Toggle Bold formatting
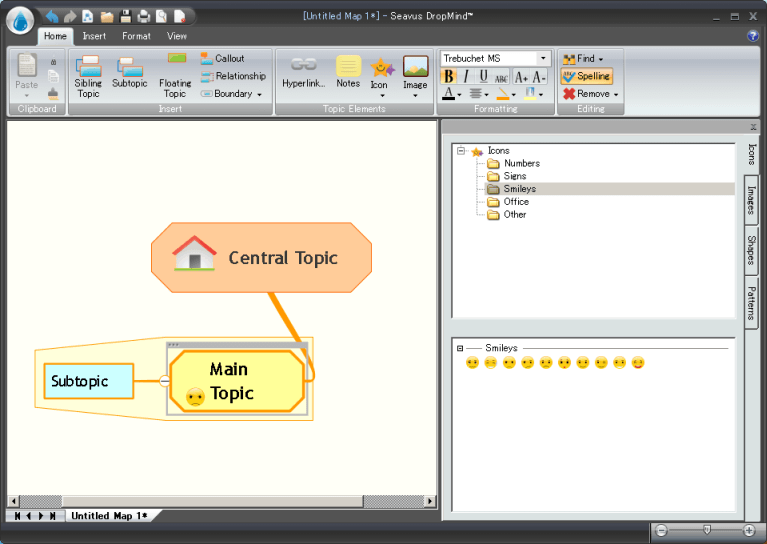Screen dimensions: 767x544 (448, 76)
